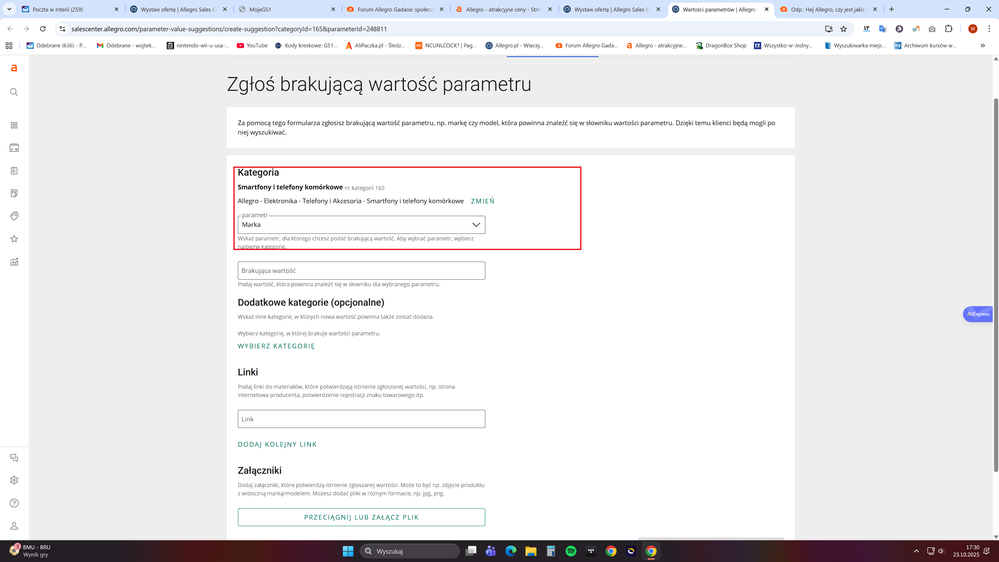
Task: Open Microsoft Teams from the taskbar
Action: [x=491, y=551]
